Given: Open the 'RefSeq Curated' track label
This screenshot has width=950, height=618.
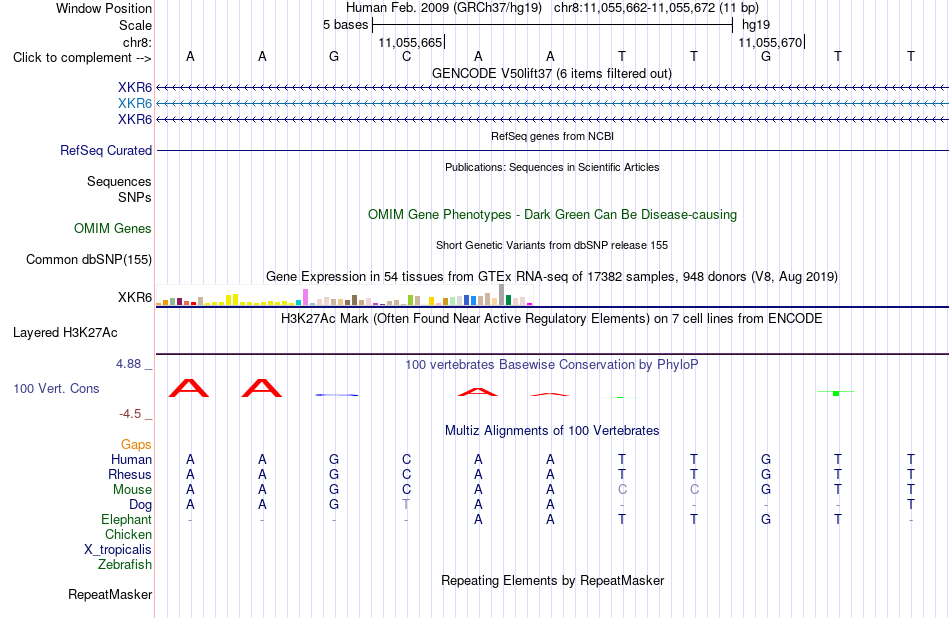Looking at the screenshot, I should pyautogui.click(x=105, y=150).
